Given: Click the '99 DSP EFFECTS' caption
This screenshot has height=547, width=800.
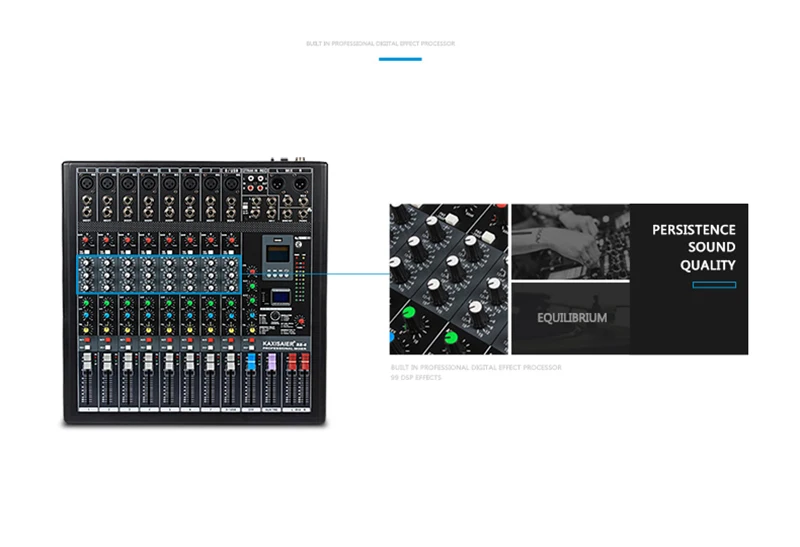Looking at the screenshot, I should tap(416, 378).
